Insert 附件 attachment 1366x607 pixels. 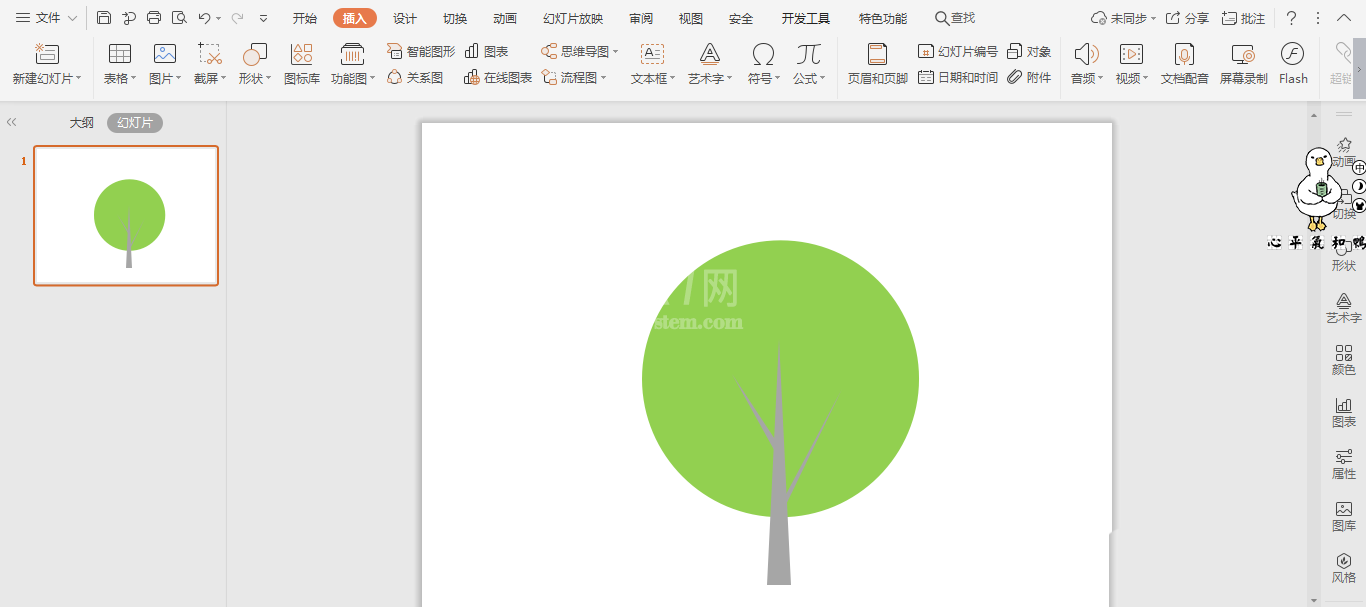1029,77
